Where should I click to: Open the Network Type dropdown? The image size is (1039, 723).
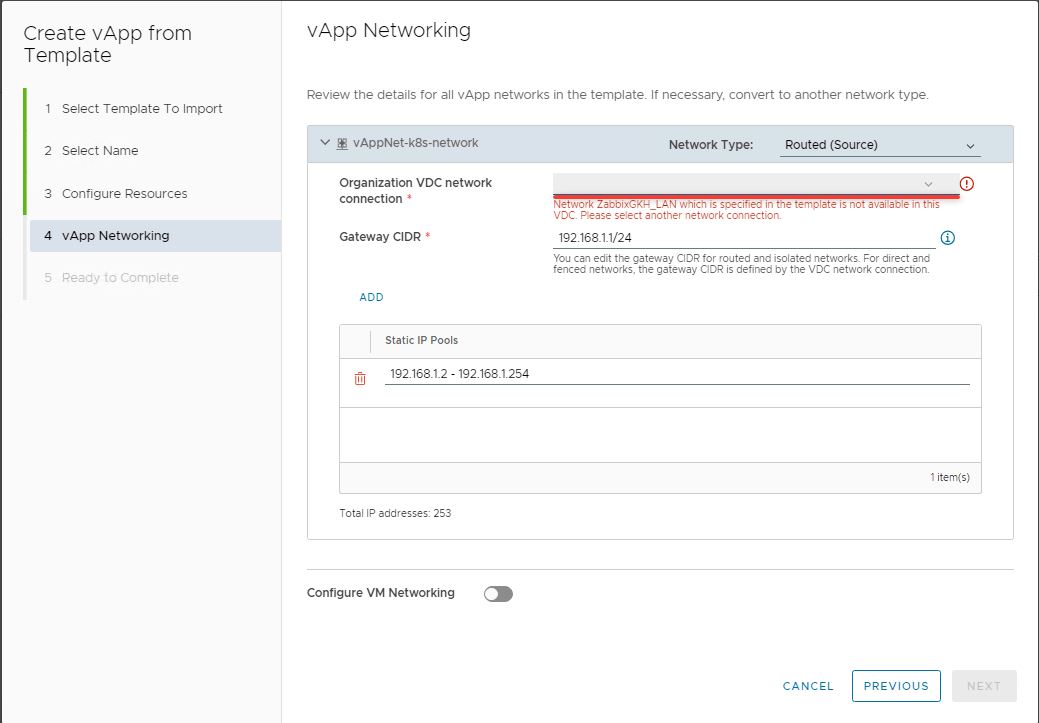click(x=879, y=145)
